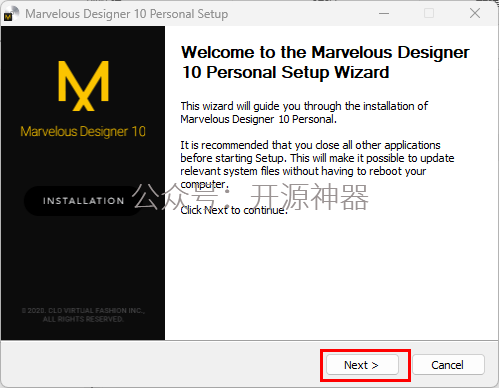Click the Welcome to Marvelous Designer heading
Viewport: 499px width, 388px height.
[x=325, y=63]
